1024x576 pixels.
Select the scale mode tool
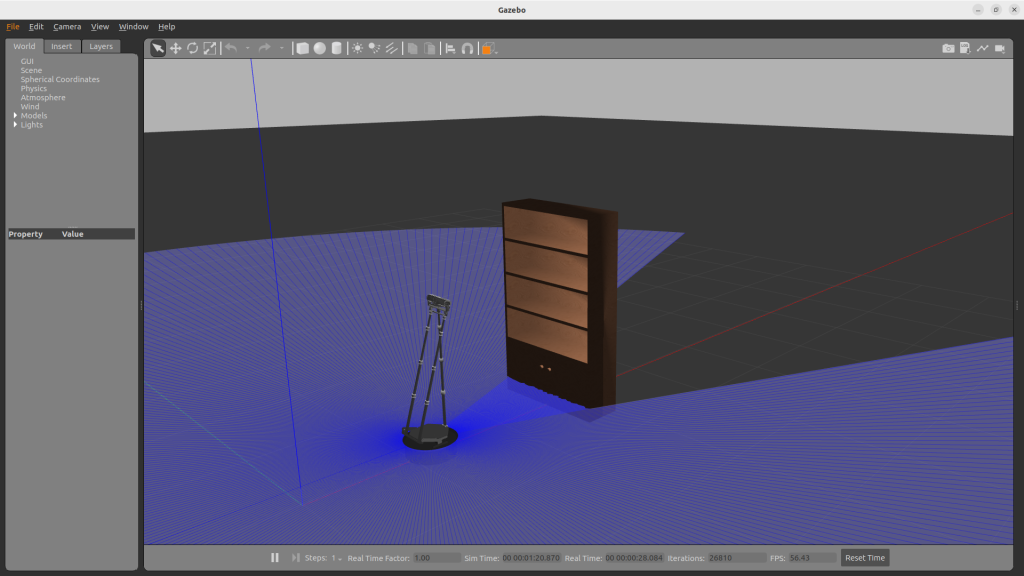click(x=209, y=48)
